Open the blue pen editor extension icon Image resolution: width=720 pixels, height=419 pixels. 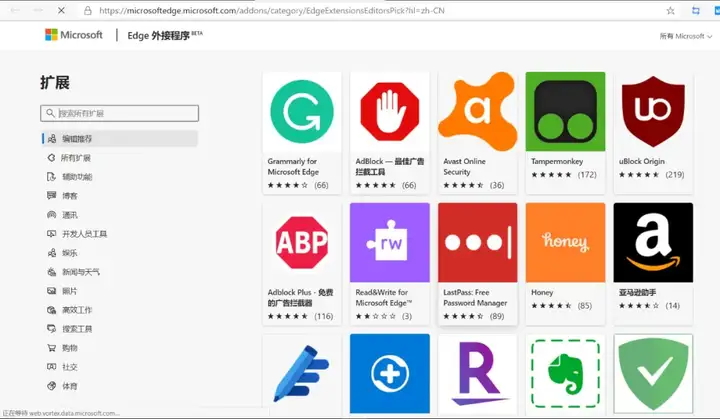tap(302, 374)
